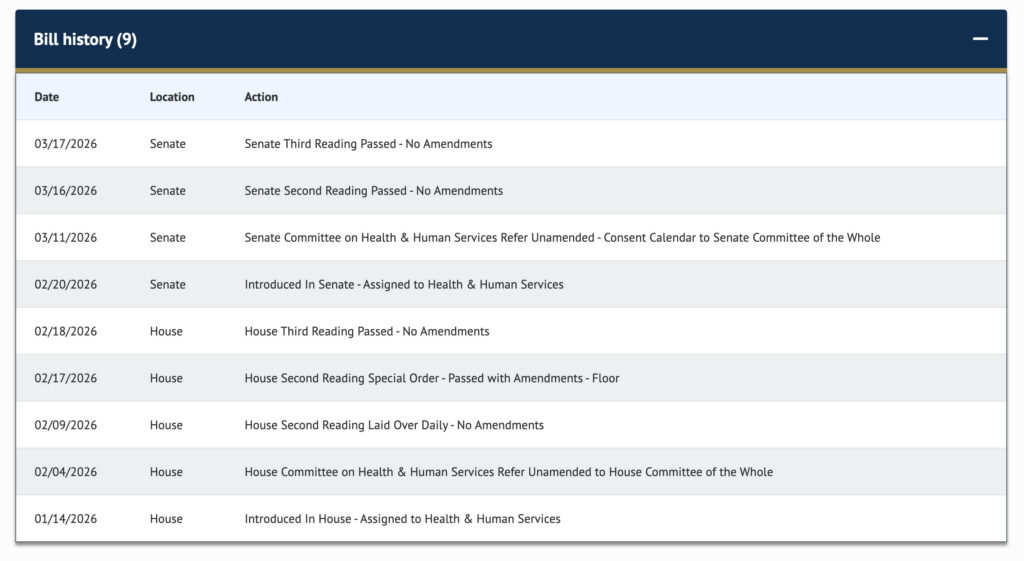This screenshot has height=561, width=1024.
Task: Click Senate location in 03/16/2026 row
Action: coord(168,191)
